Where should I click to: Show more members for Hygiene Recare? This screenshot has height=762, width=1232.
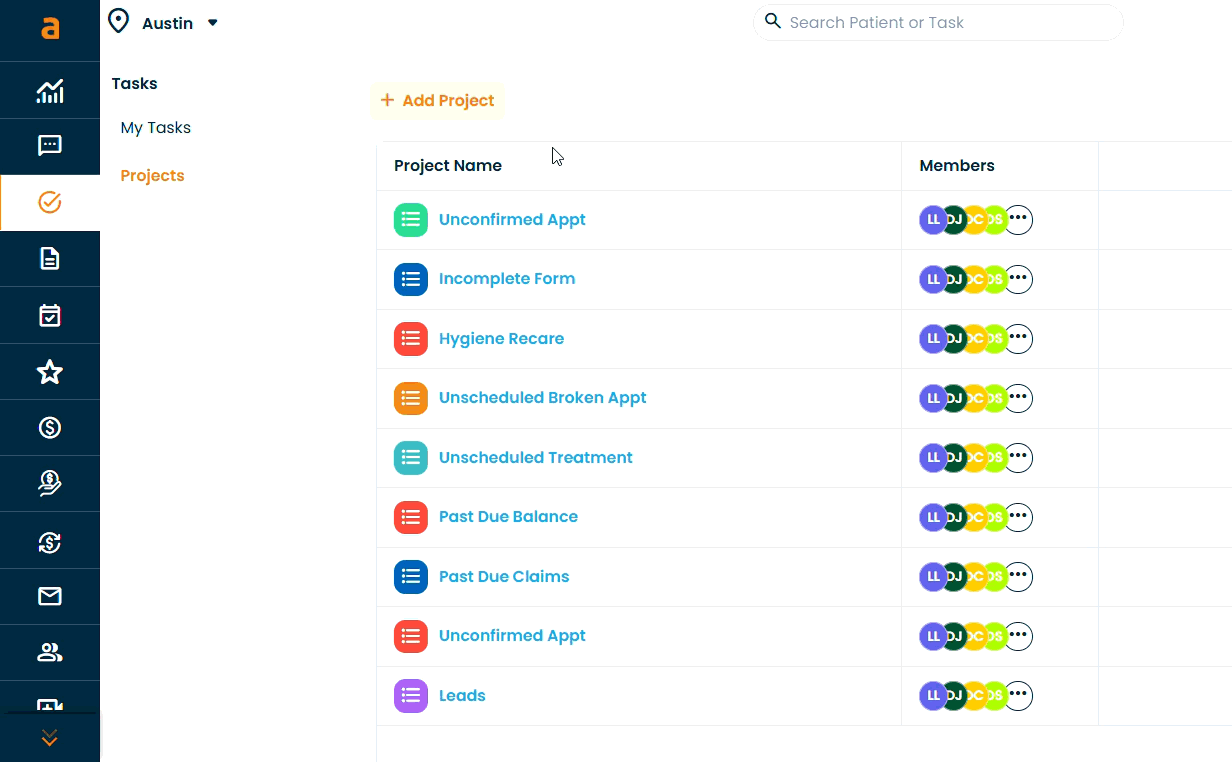pos(1018,339)
